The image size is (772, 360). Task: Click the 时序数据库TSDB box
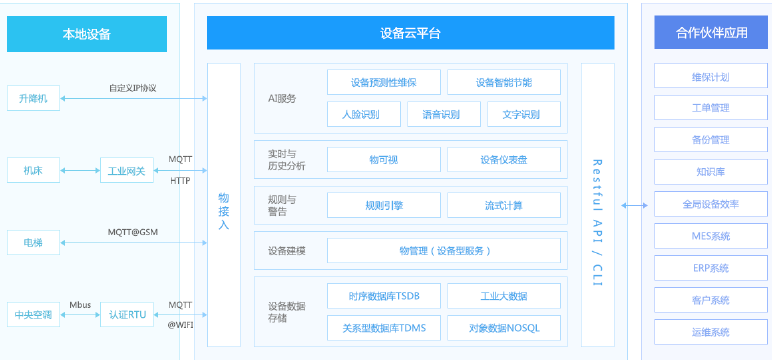point(384,296)
